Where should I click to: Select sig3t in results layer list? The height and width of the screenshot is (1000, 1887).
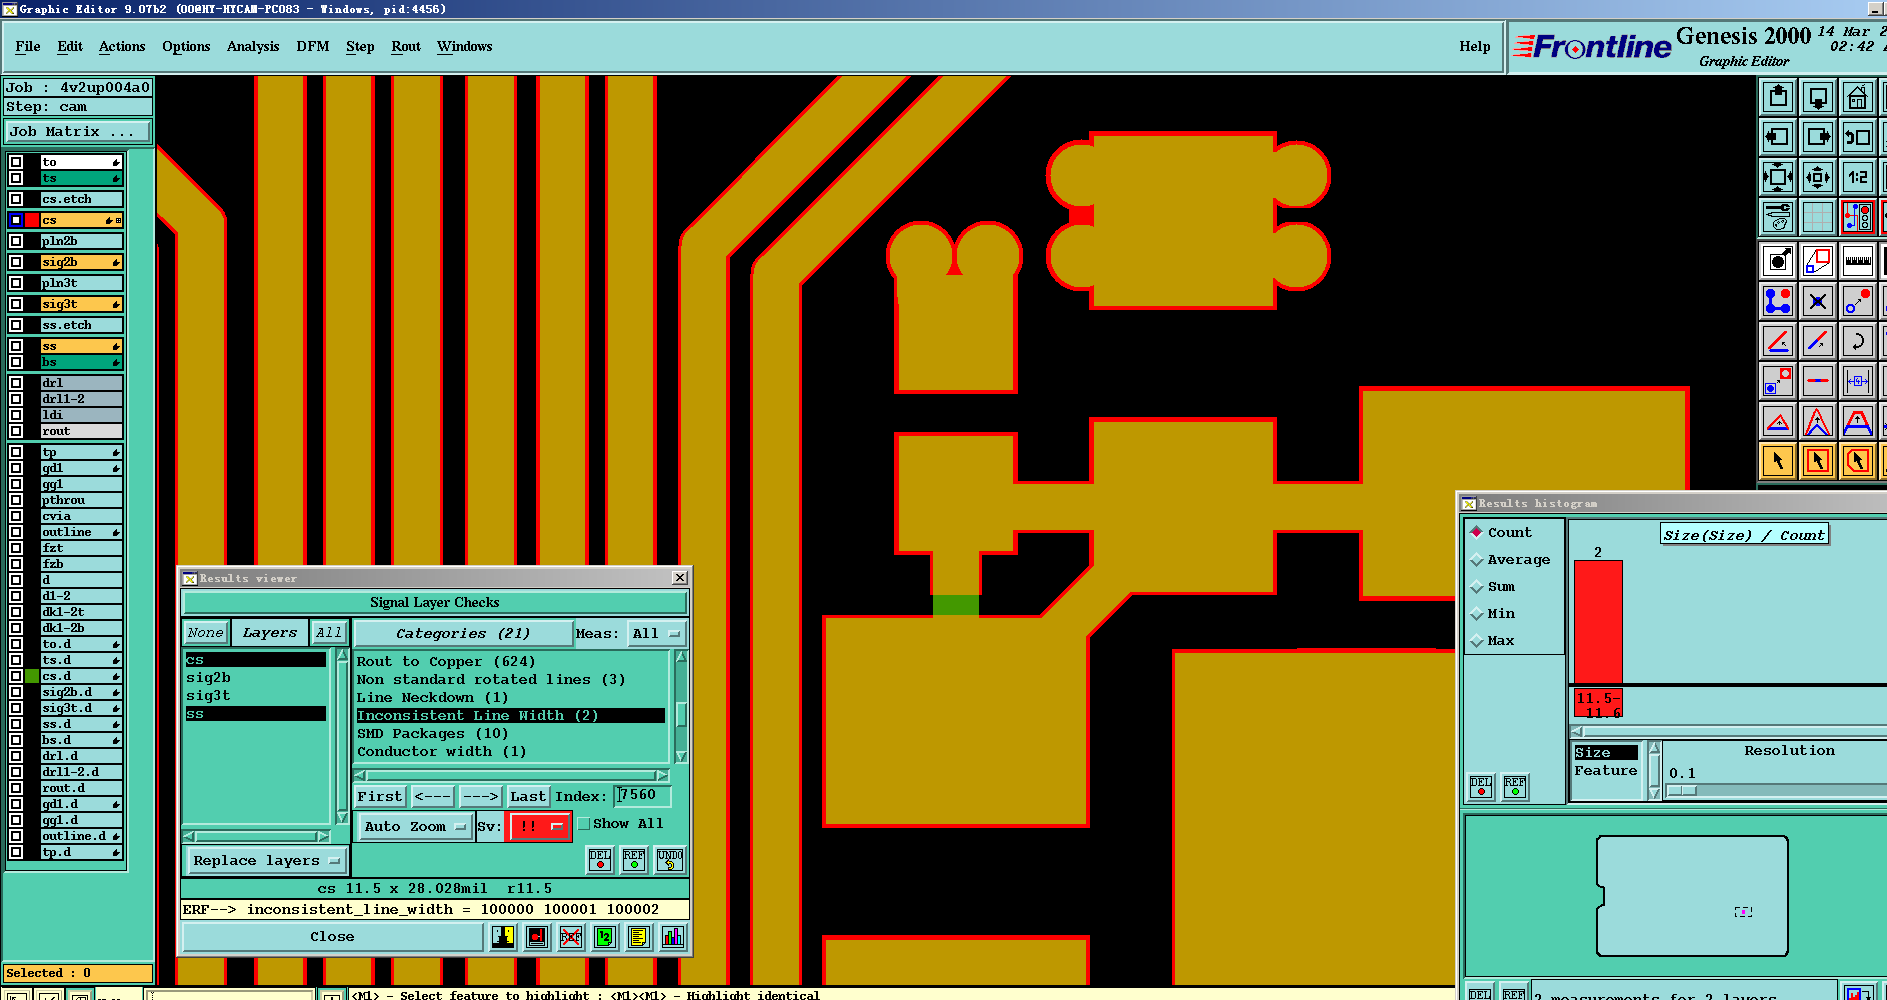(208, 696)
